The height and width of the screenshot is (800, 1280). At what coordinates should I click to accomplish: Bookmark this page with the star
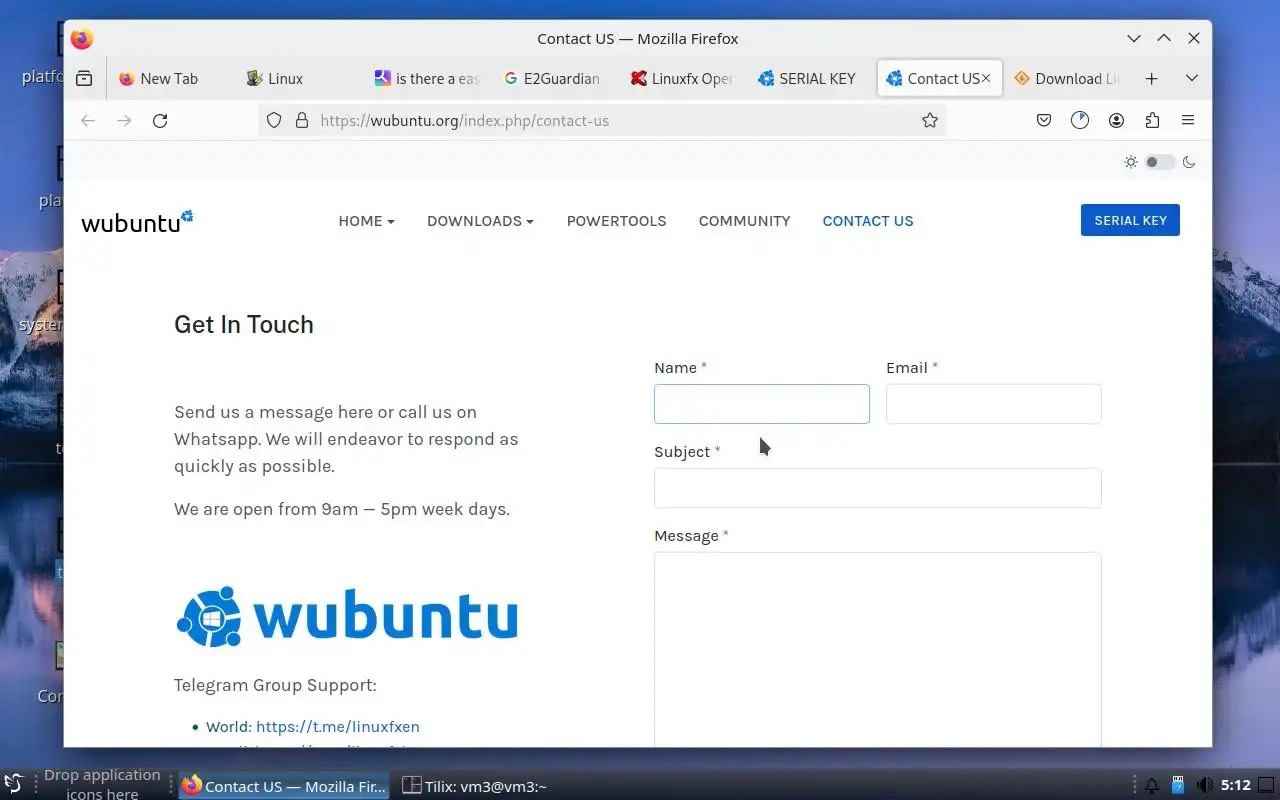click(x=930, y=120)
